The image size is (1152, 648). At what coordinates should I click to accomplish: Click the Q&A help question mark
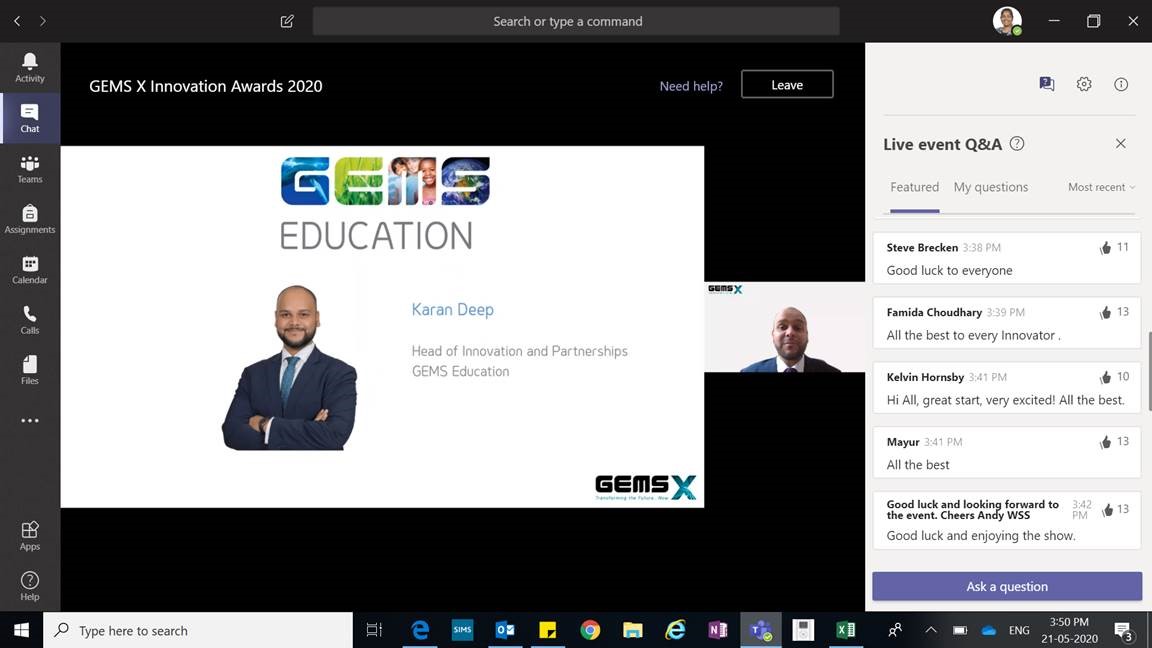(x=1017, y=144)
